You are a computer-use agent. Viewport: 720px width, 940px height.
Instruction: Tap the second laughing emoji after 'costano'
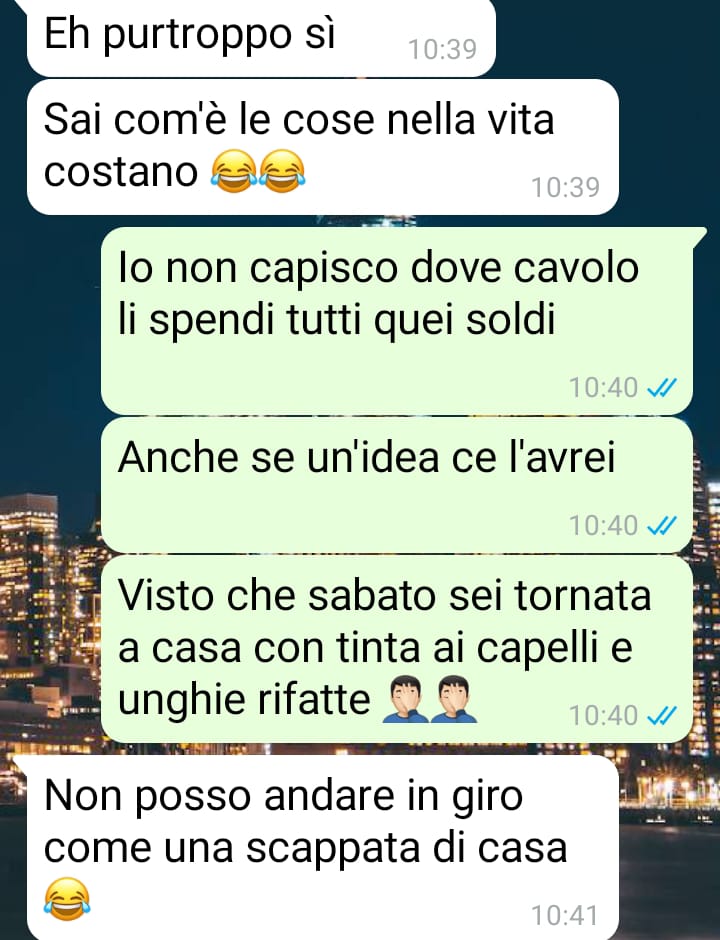(282, 171)
